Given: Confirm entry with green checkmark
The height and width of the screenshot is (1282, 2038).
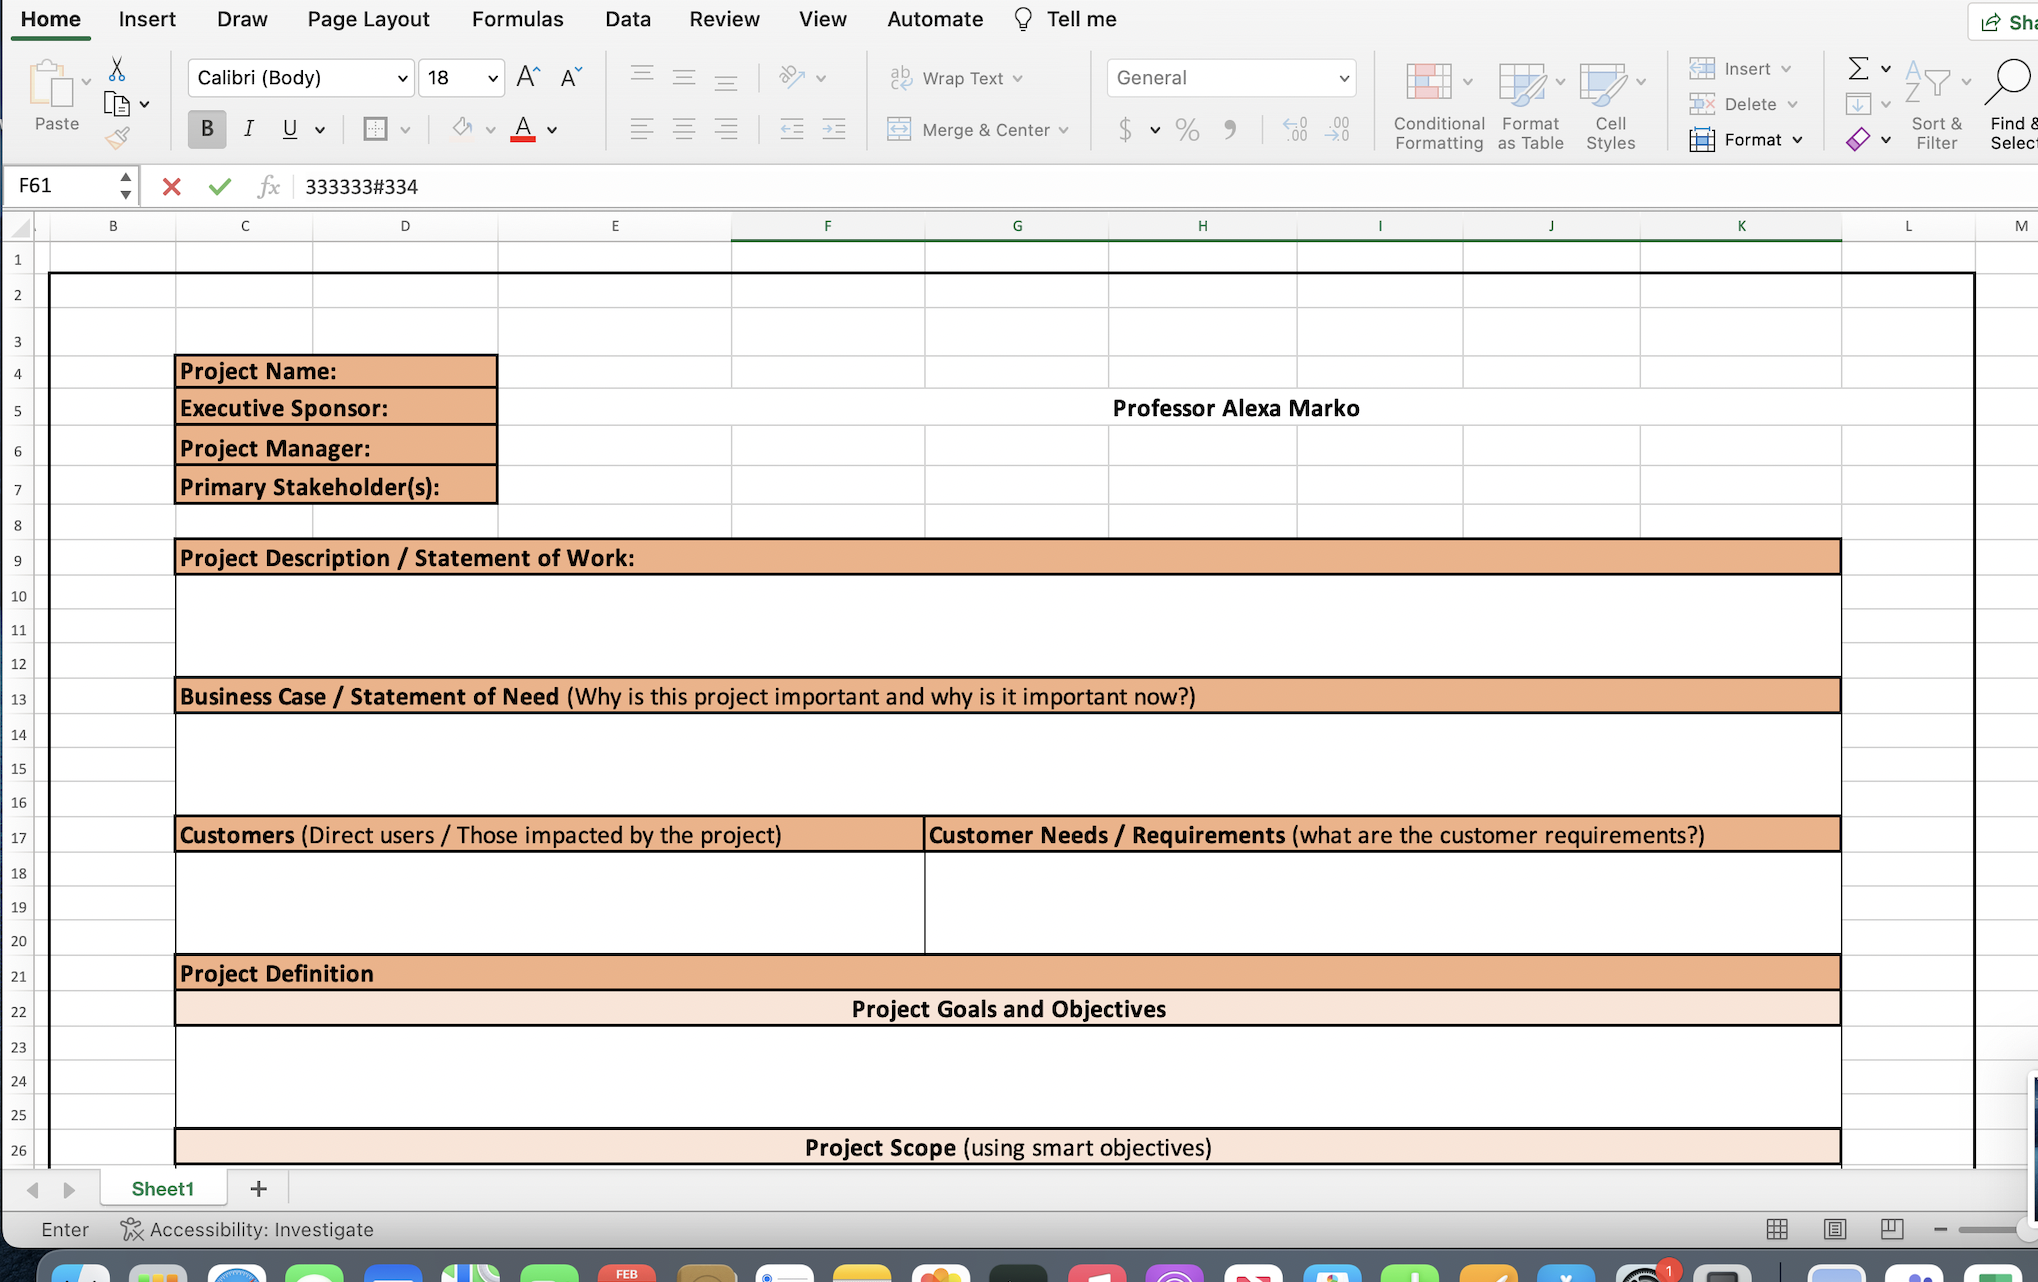Looking at the screenshot, I should click(220, 186).
